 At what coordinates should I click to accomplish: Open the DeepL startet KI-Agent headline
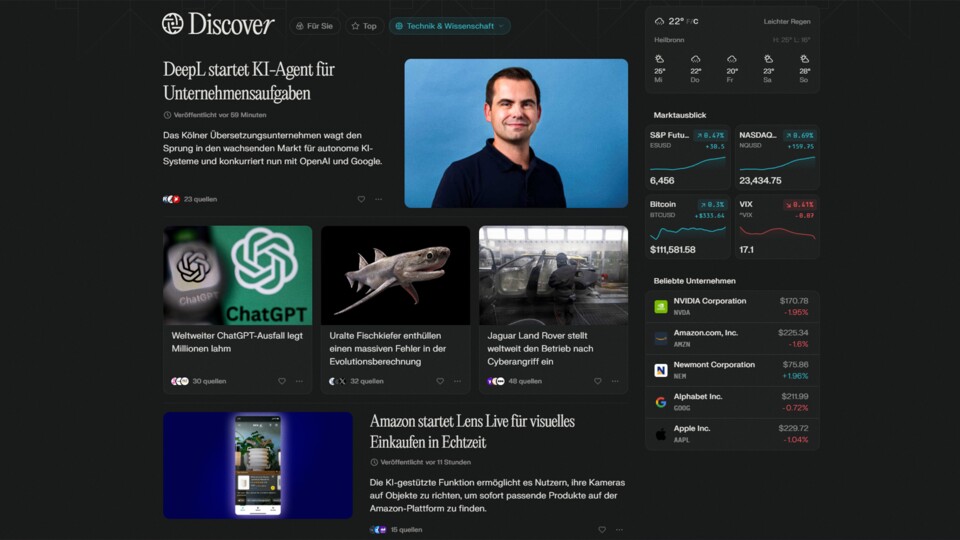click(249, 81)
